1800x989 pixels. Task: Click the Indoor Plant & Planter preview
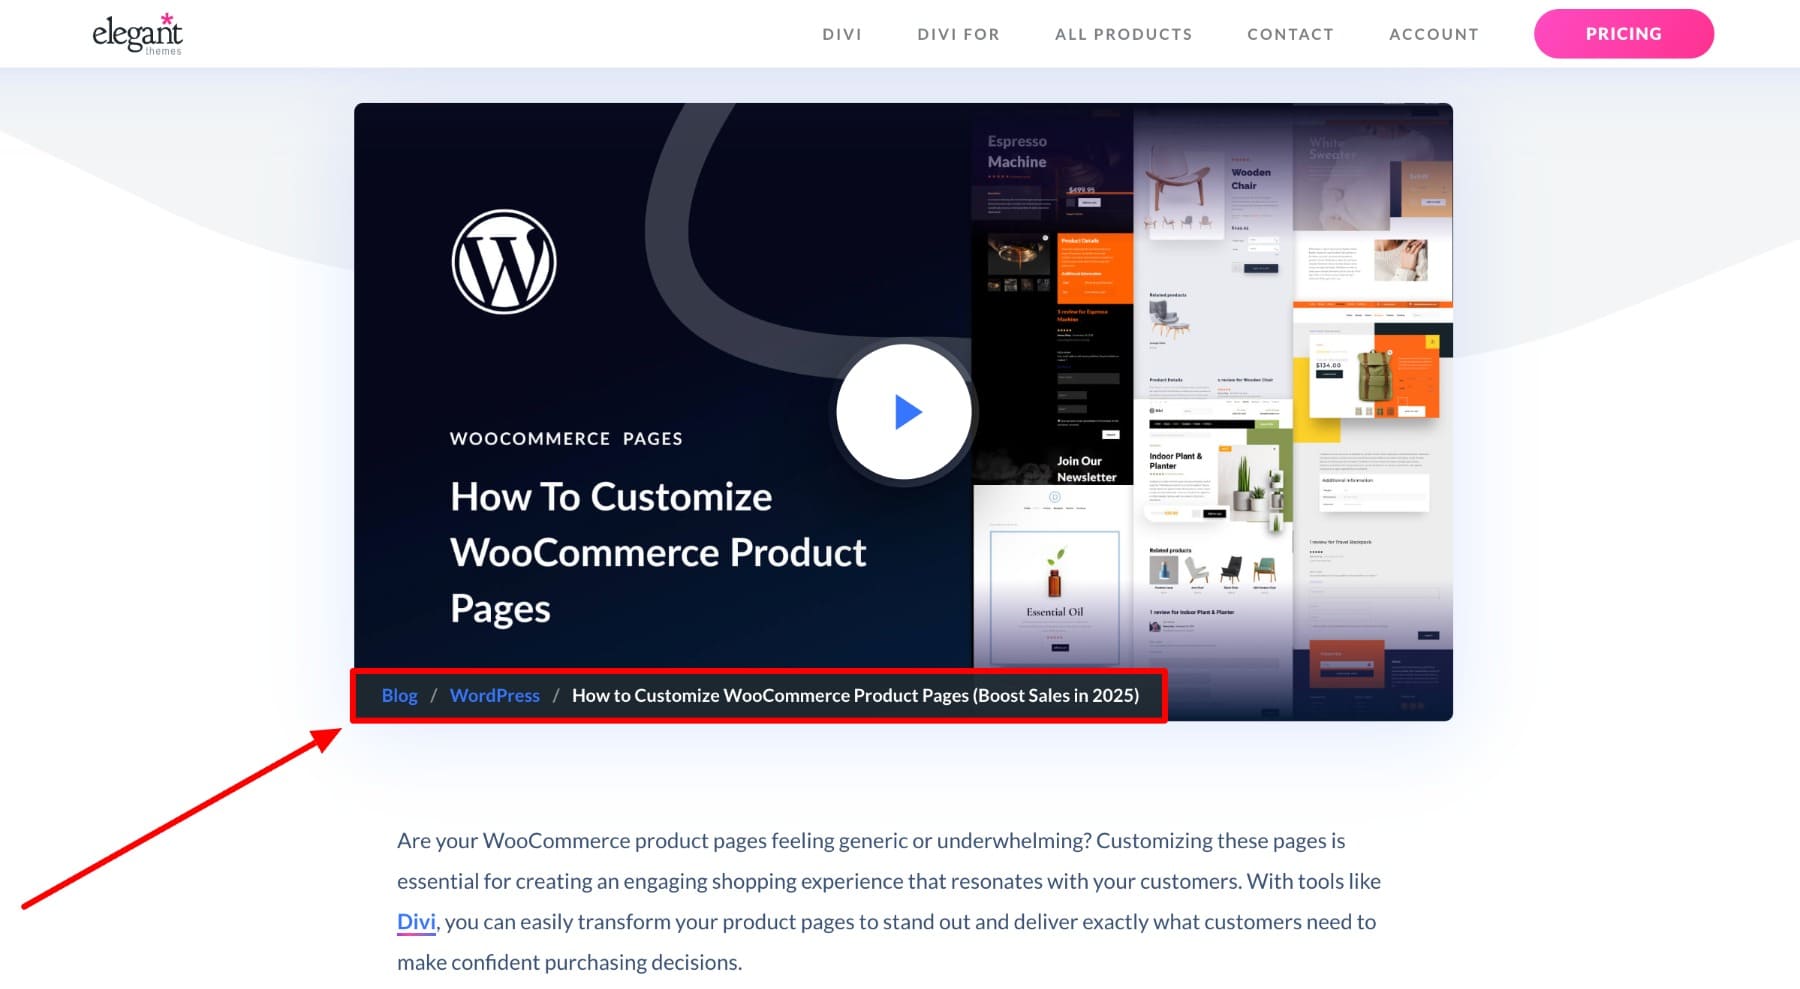[x=1213, y=475]
